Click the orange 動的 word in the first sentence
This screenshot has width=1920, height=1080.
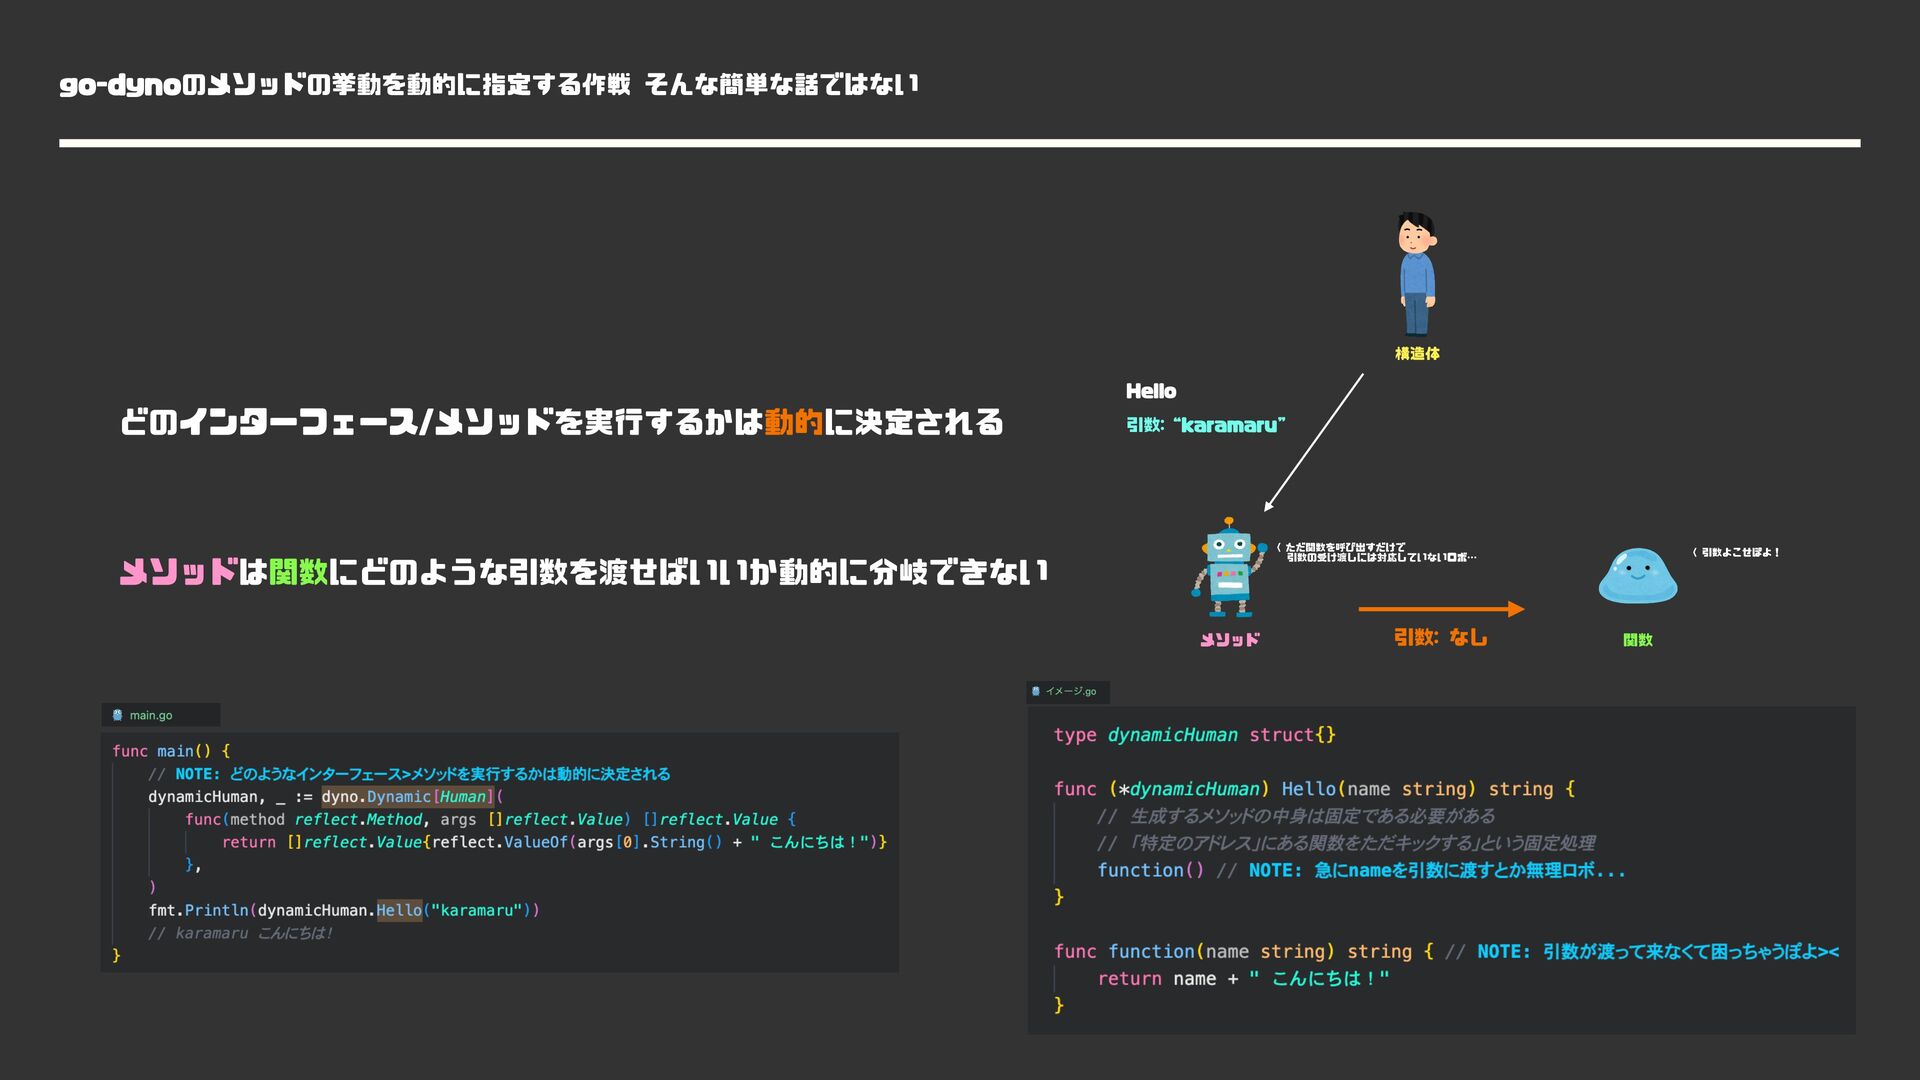(x=793, y=422)
